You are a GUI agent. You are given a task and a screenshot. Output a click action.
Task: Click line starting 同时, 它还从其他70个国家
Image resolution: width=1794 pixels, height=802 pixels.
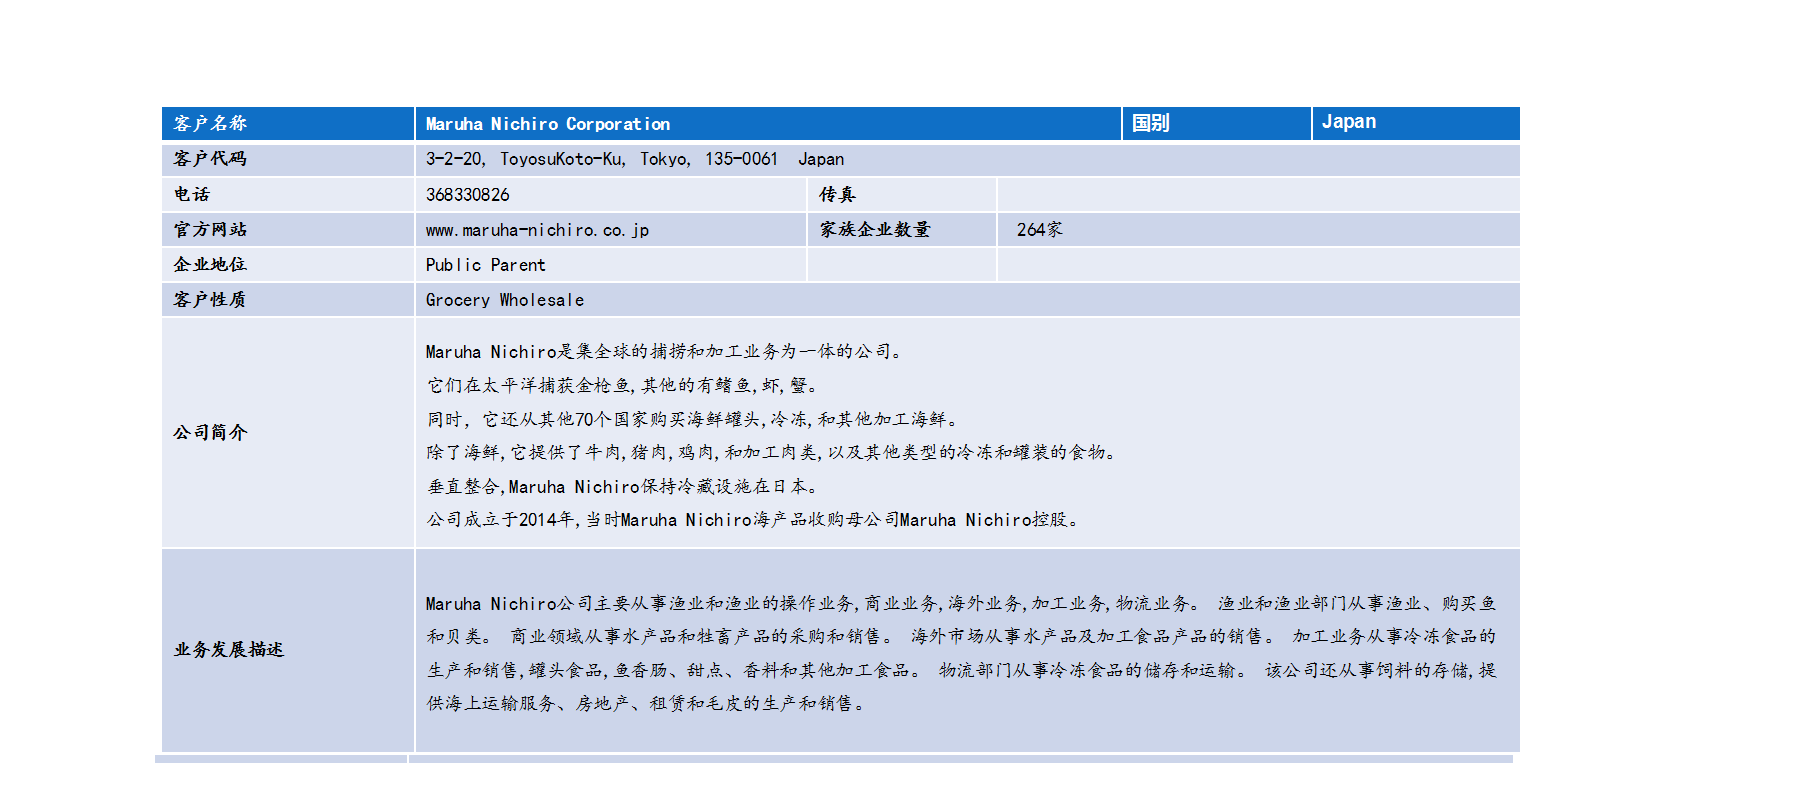(694, 419)
